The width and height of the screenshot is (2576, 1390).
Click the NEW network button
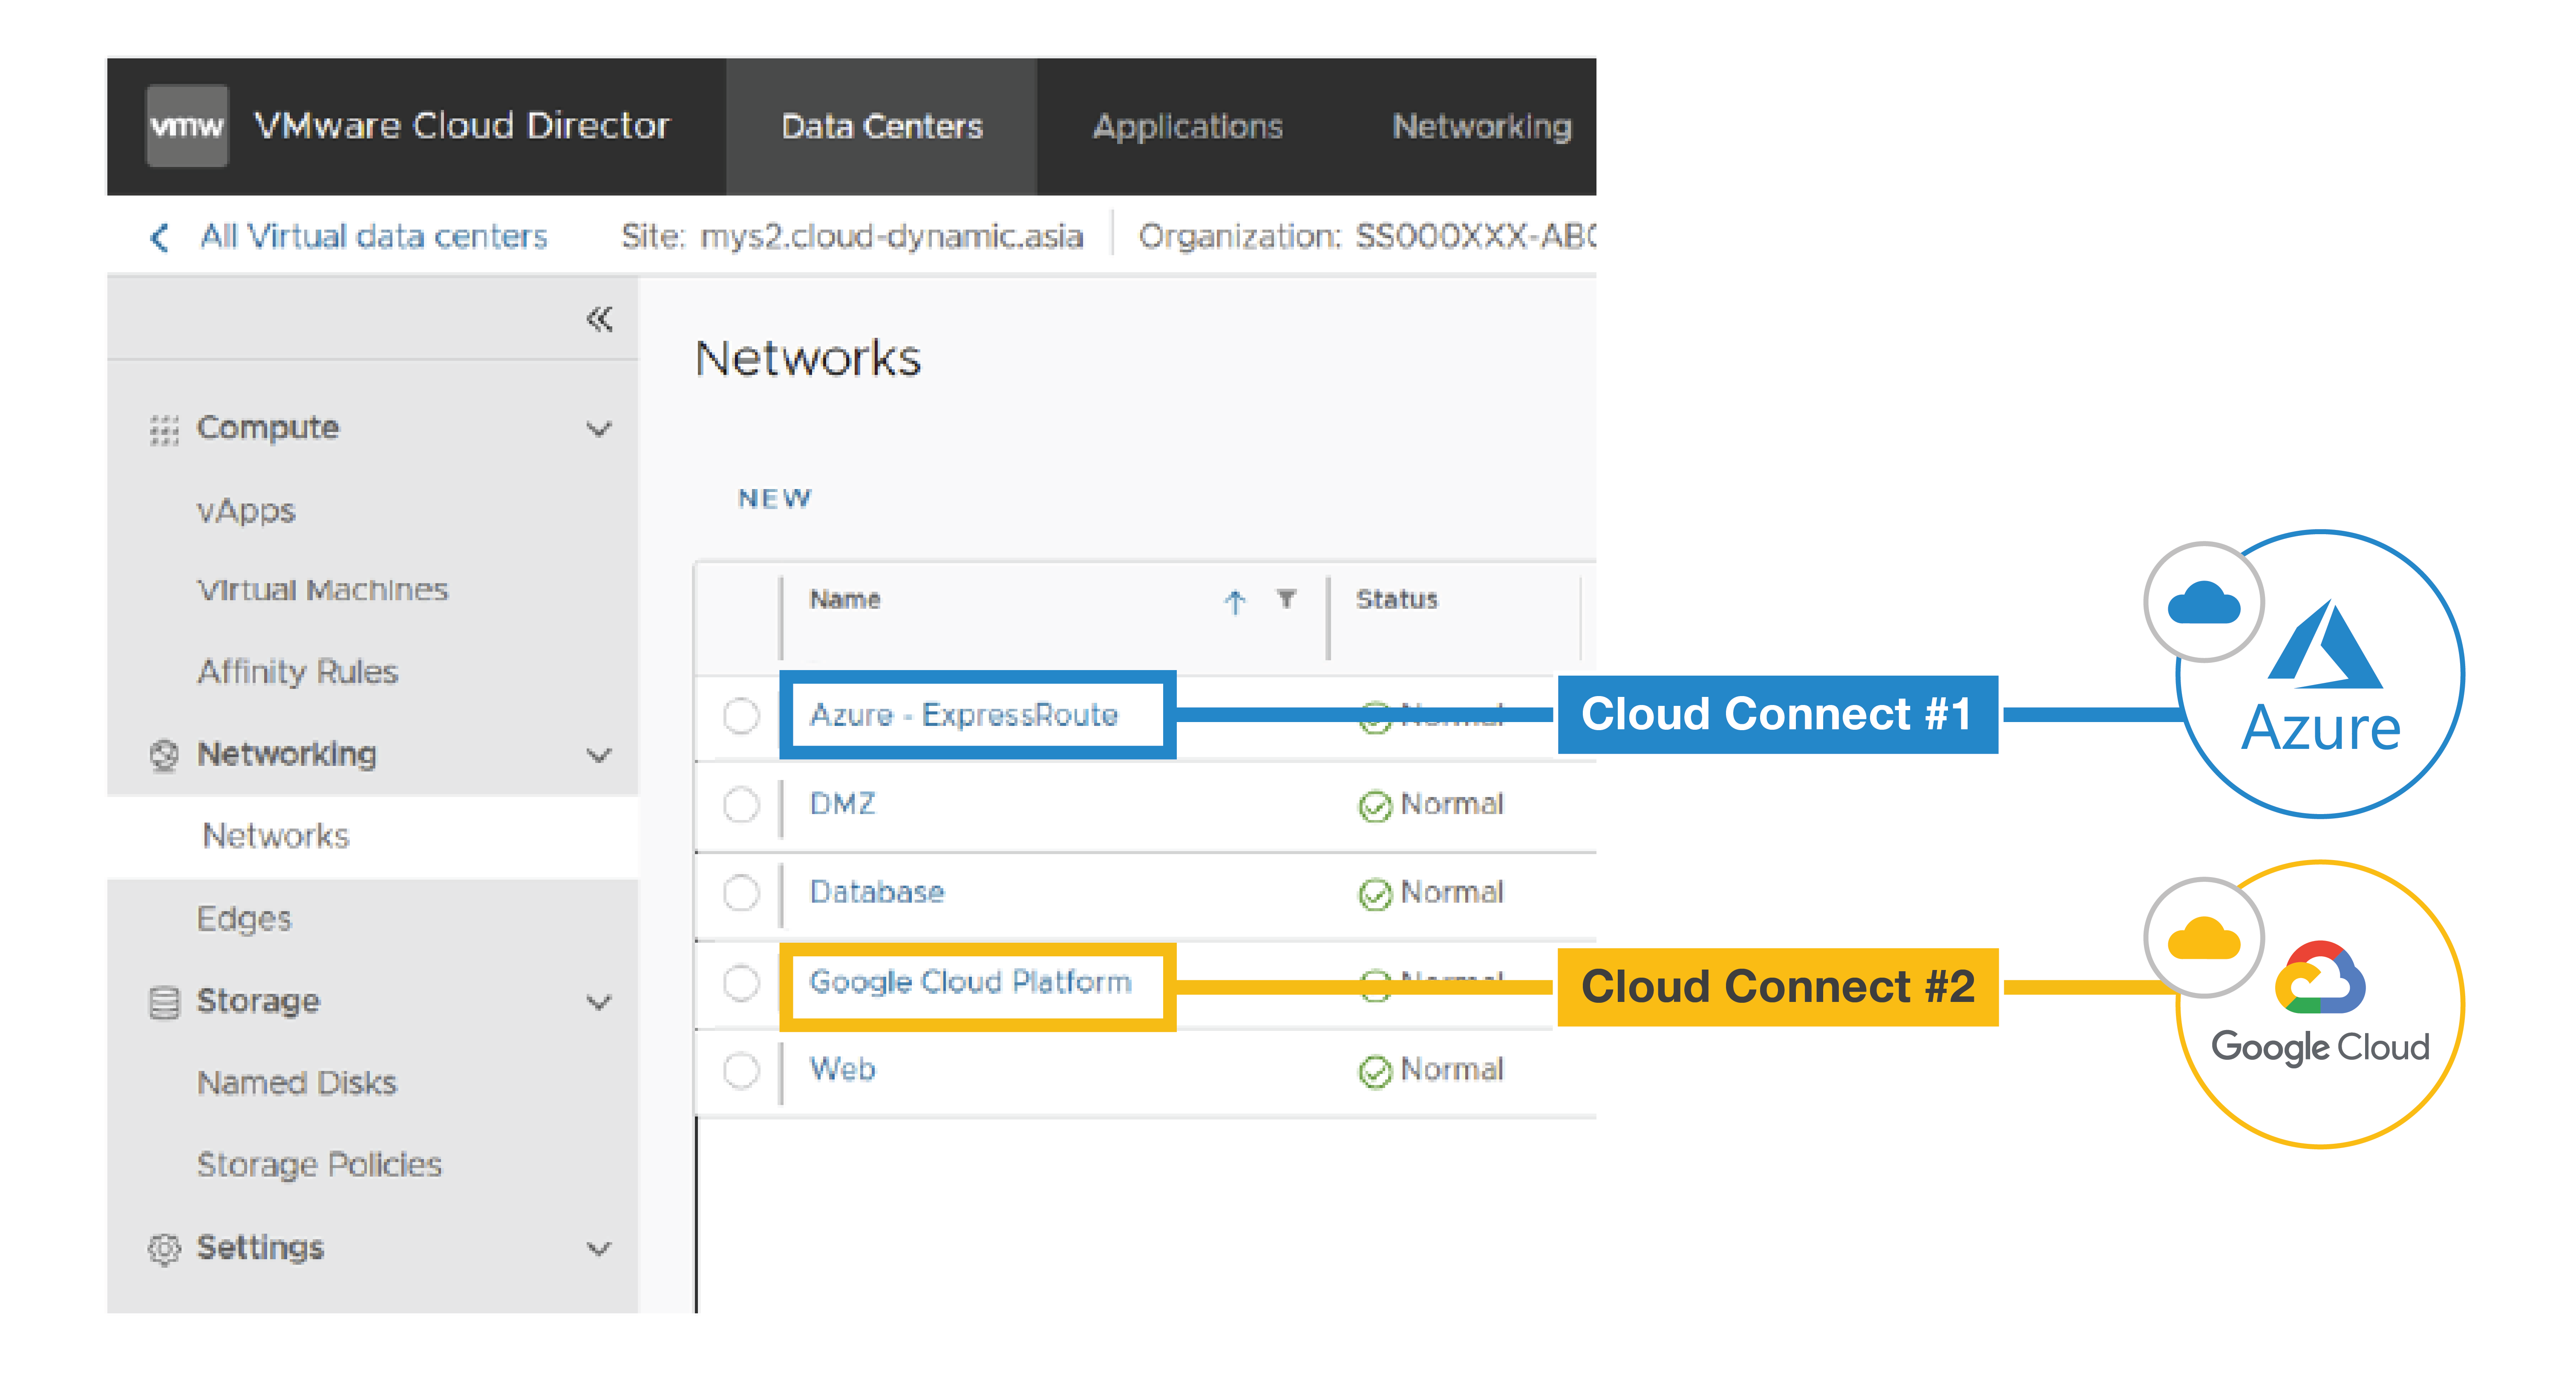click(x=774, y=499)
